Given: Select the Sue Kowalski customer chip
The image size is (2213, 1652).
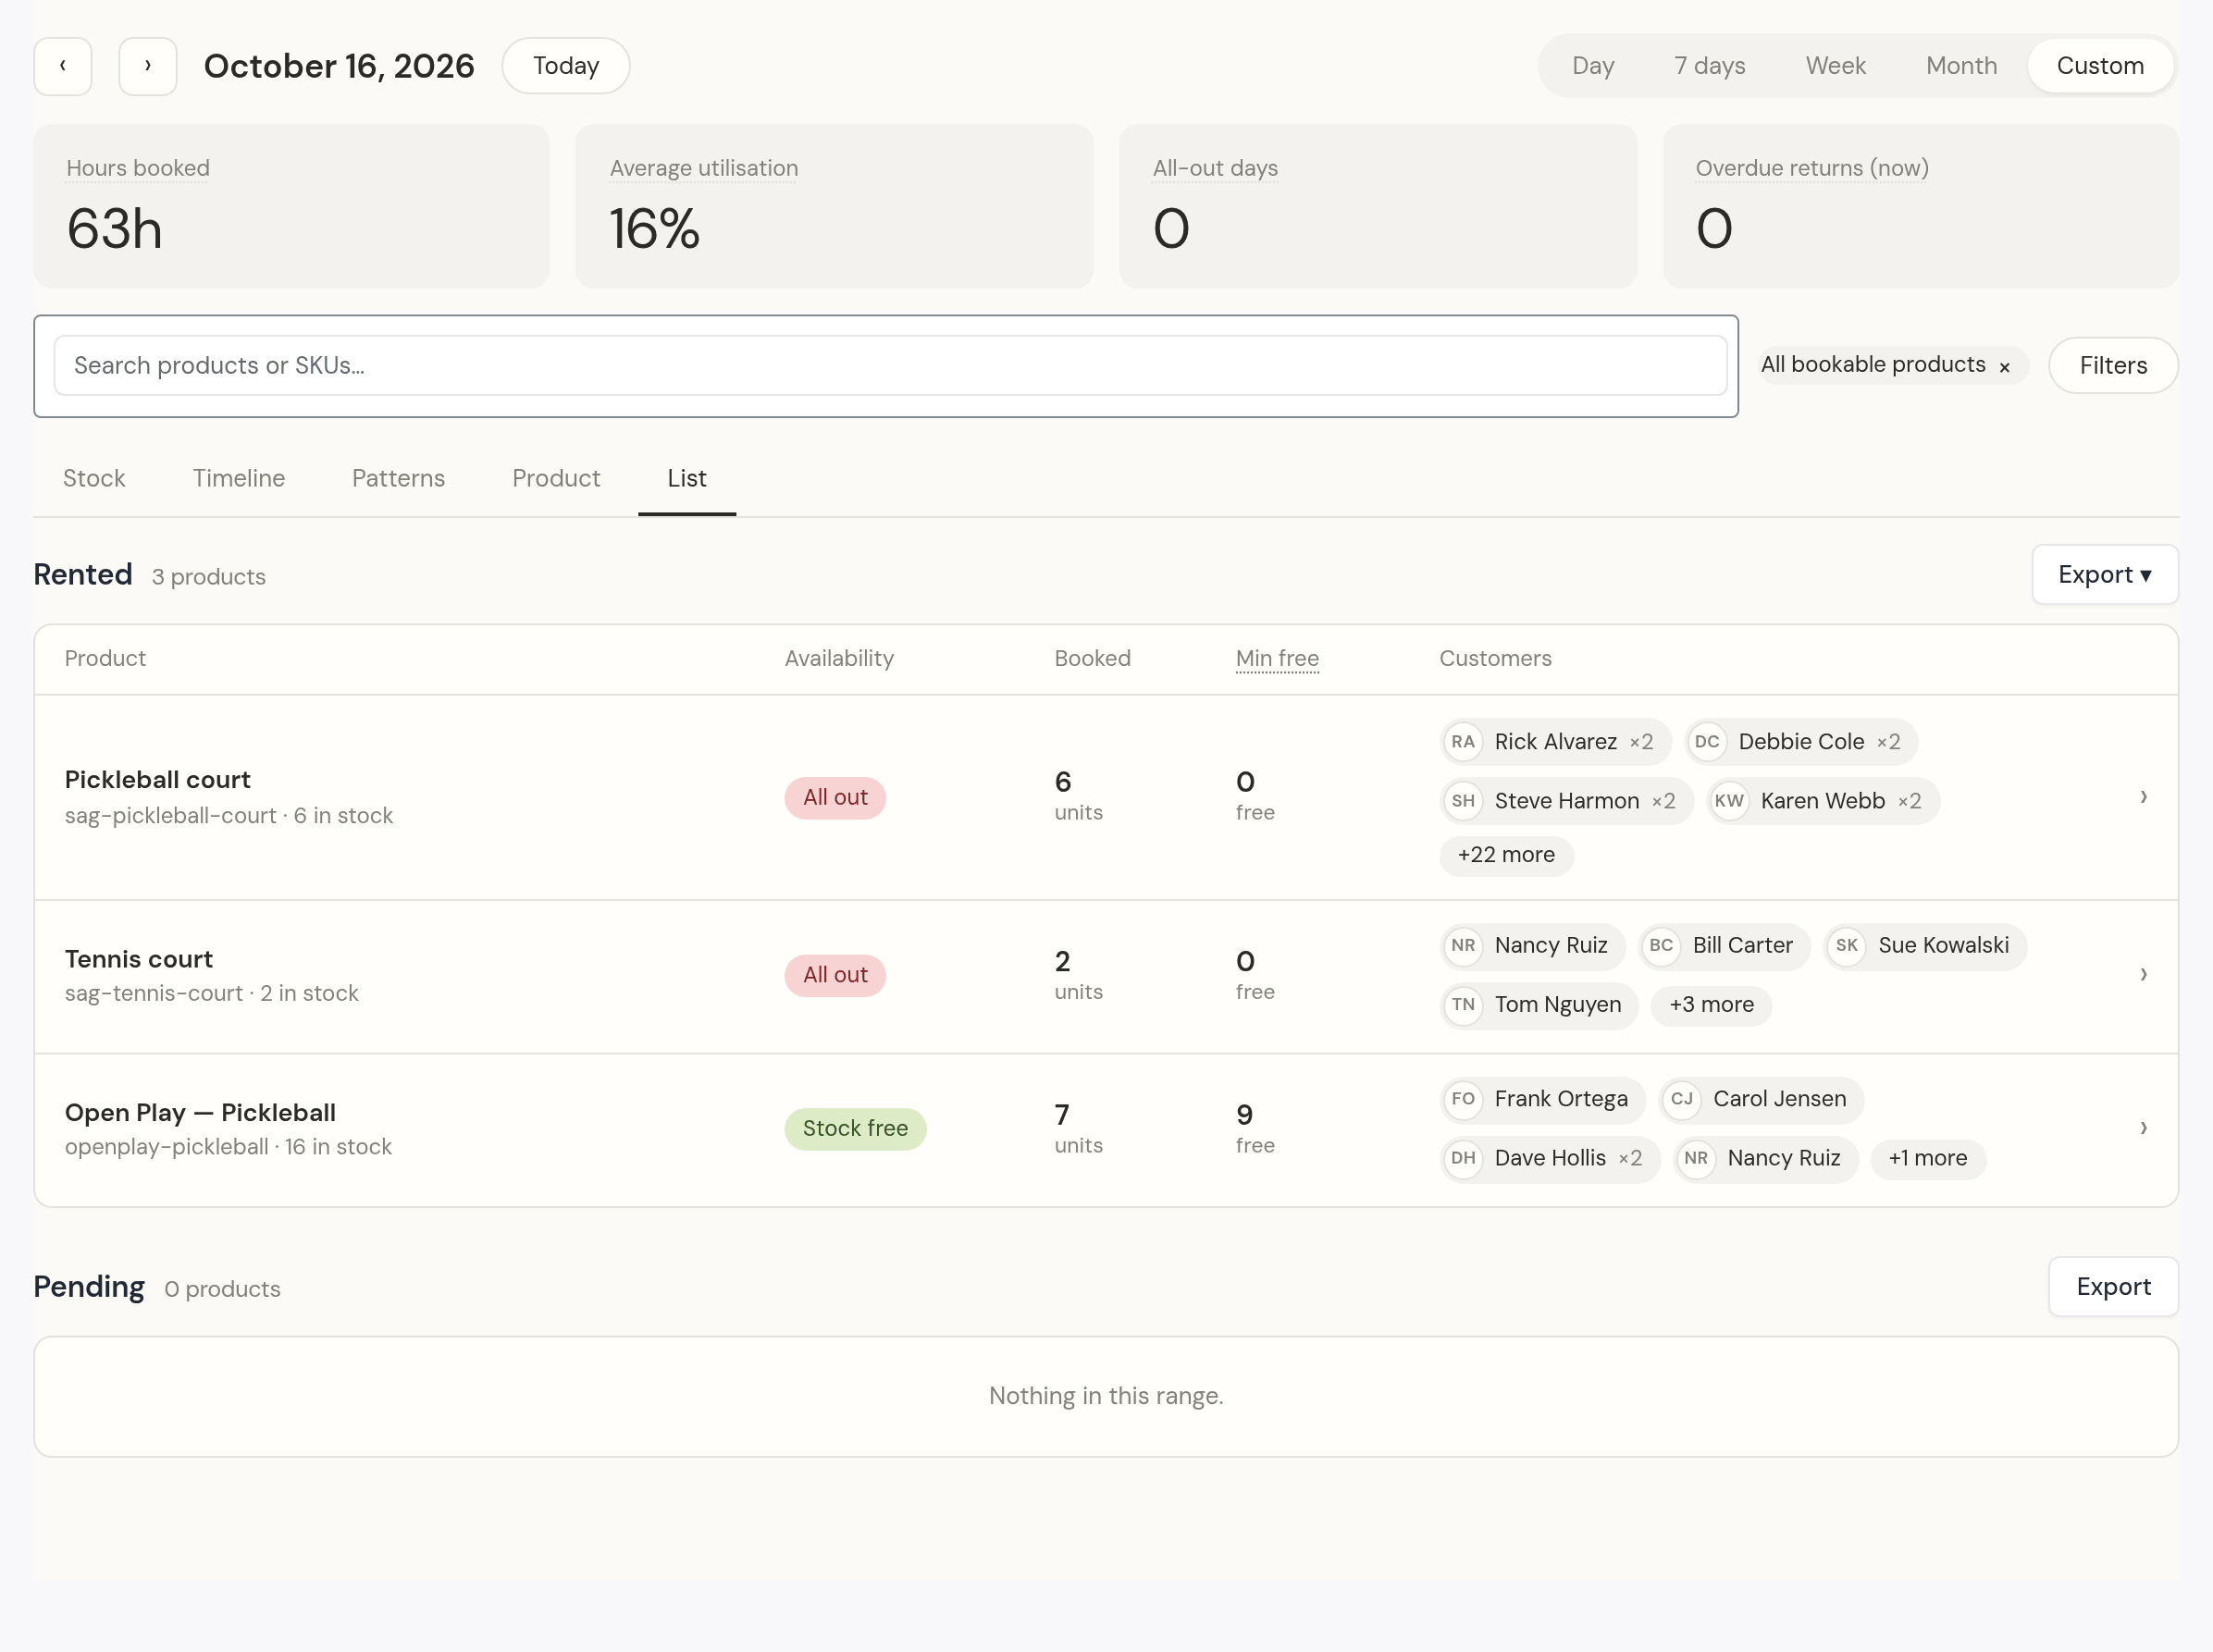Looking at the screenshot, I should pos(1925,946).
